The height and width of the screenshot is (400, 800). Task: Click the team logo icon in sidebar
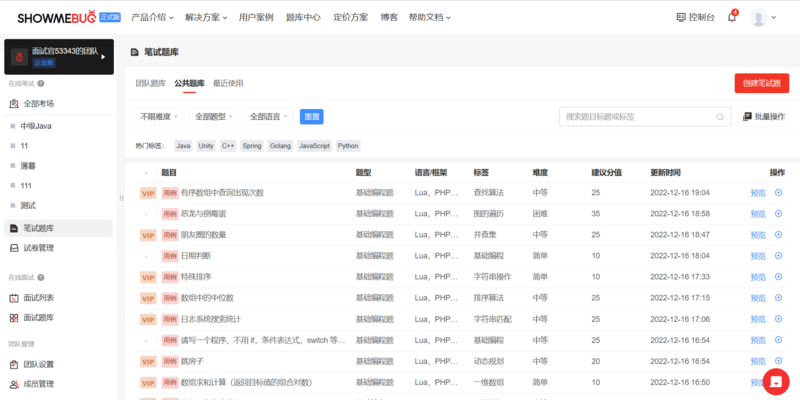coord(19,57)
